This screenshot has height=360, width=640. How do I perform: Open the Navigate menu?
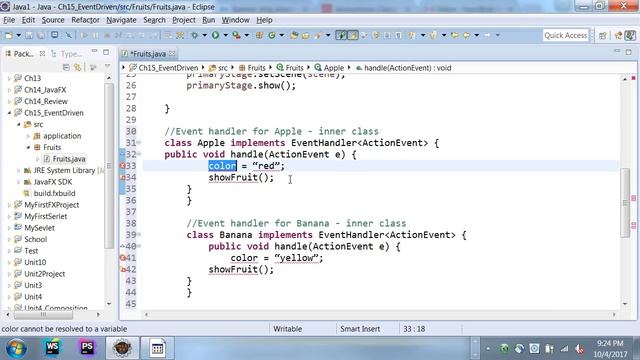(x=121, y=20)
